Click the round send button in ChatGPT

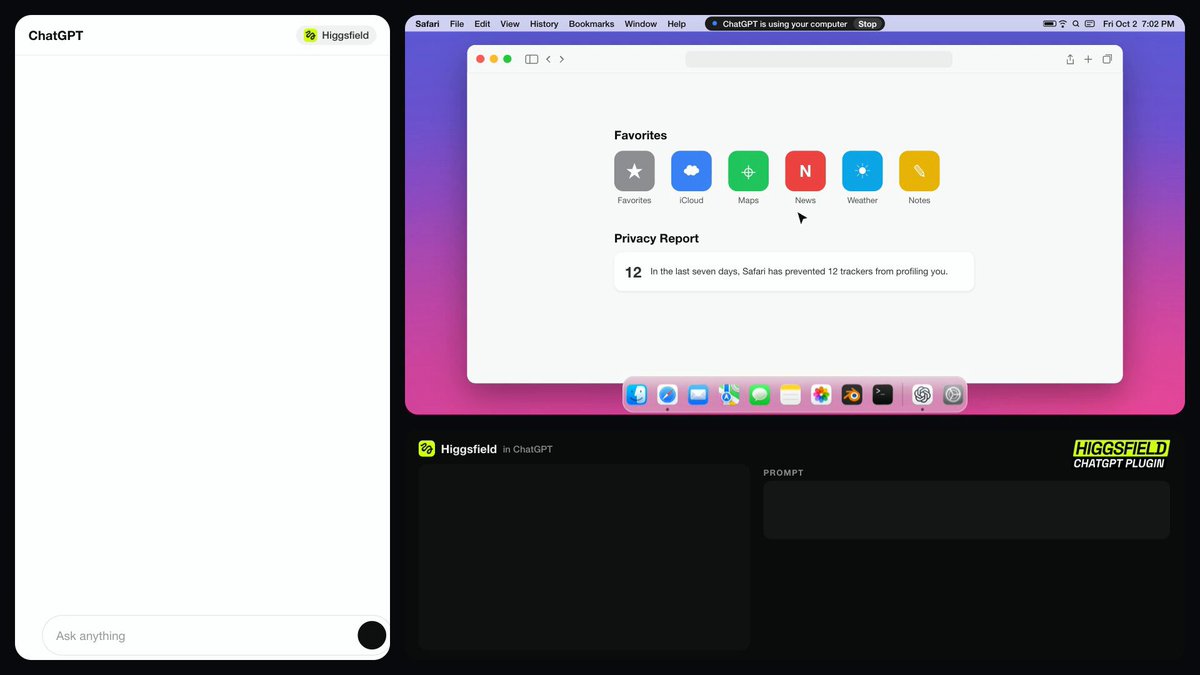coord(372,635)
